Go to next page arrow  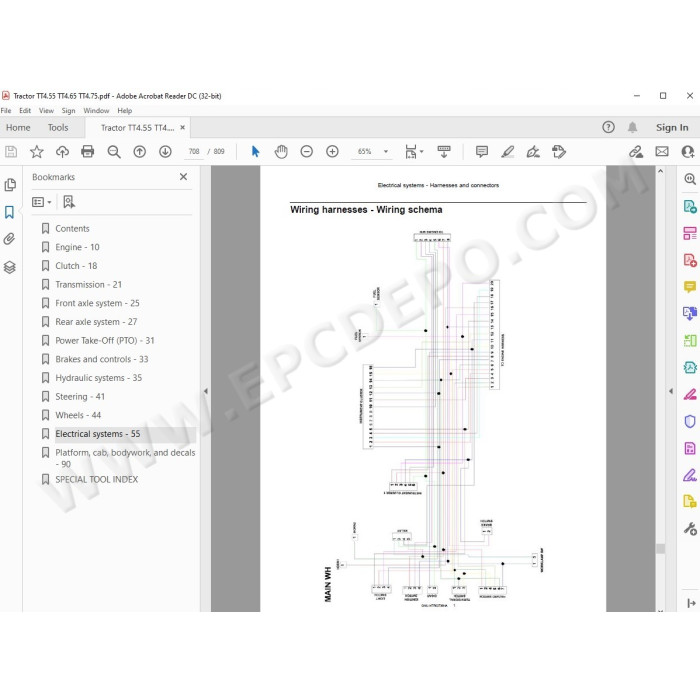165,152
